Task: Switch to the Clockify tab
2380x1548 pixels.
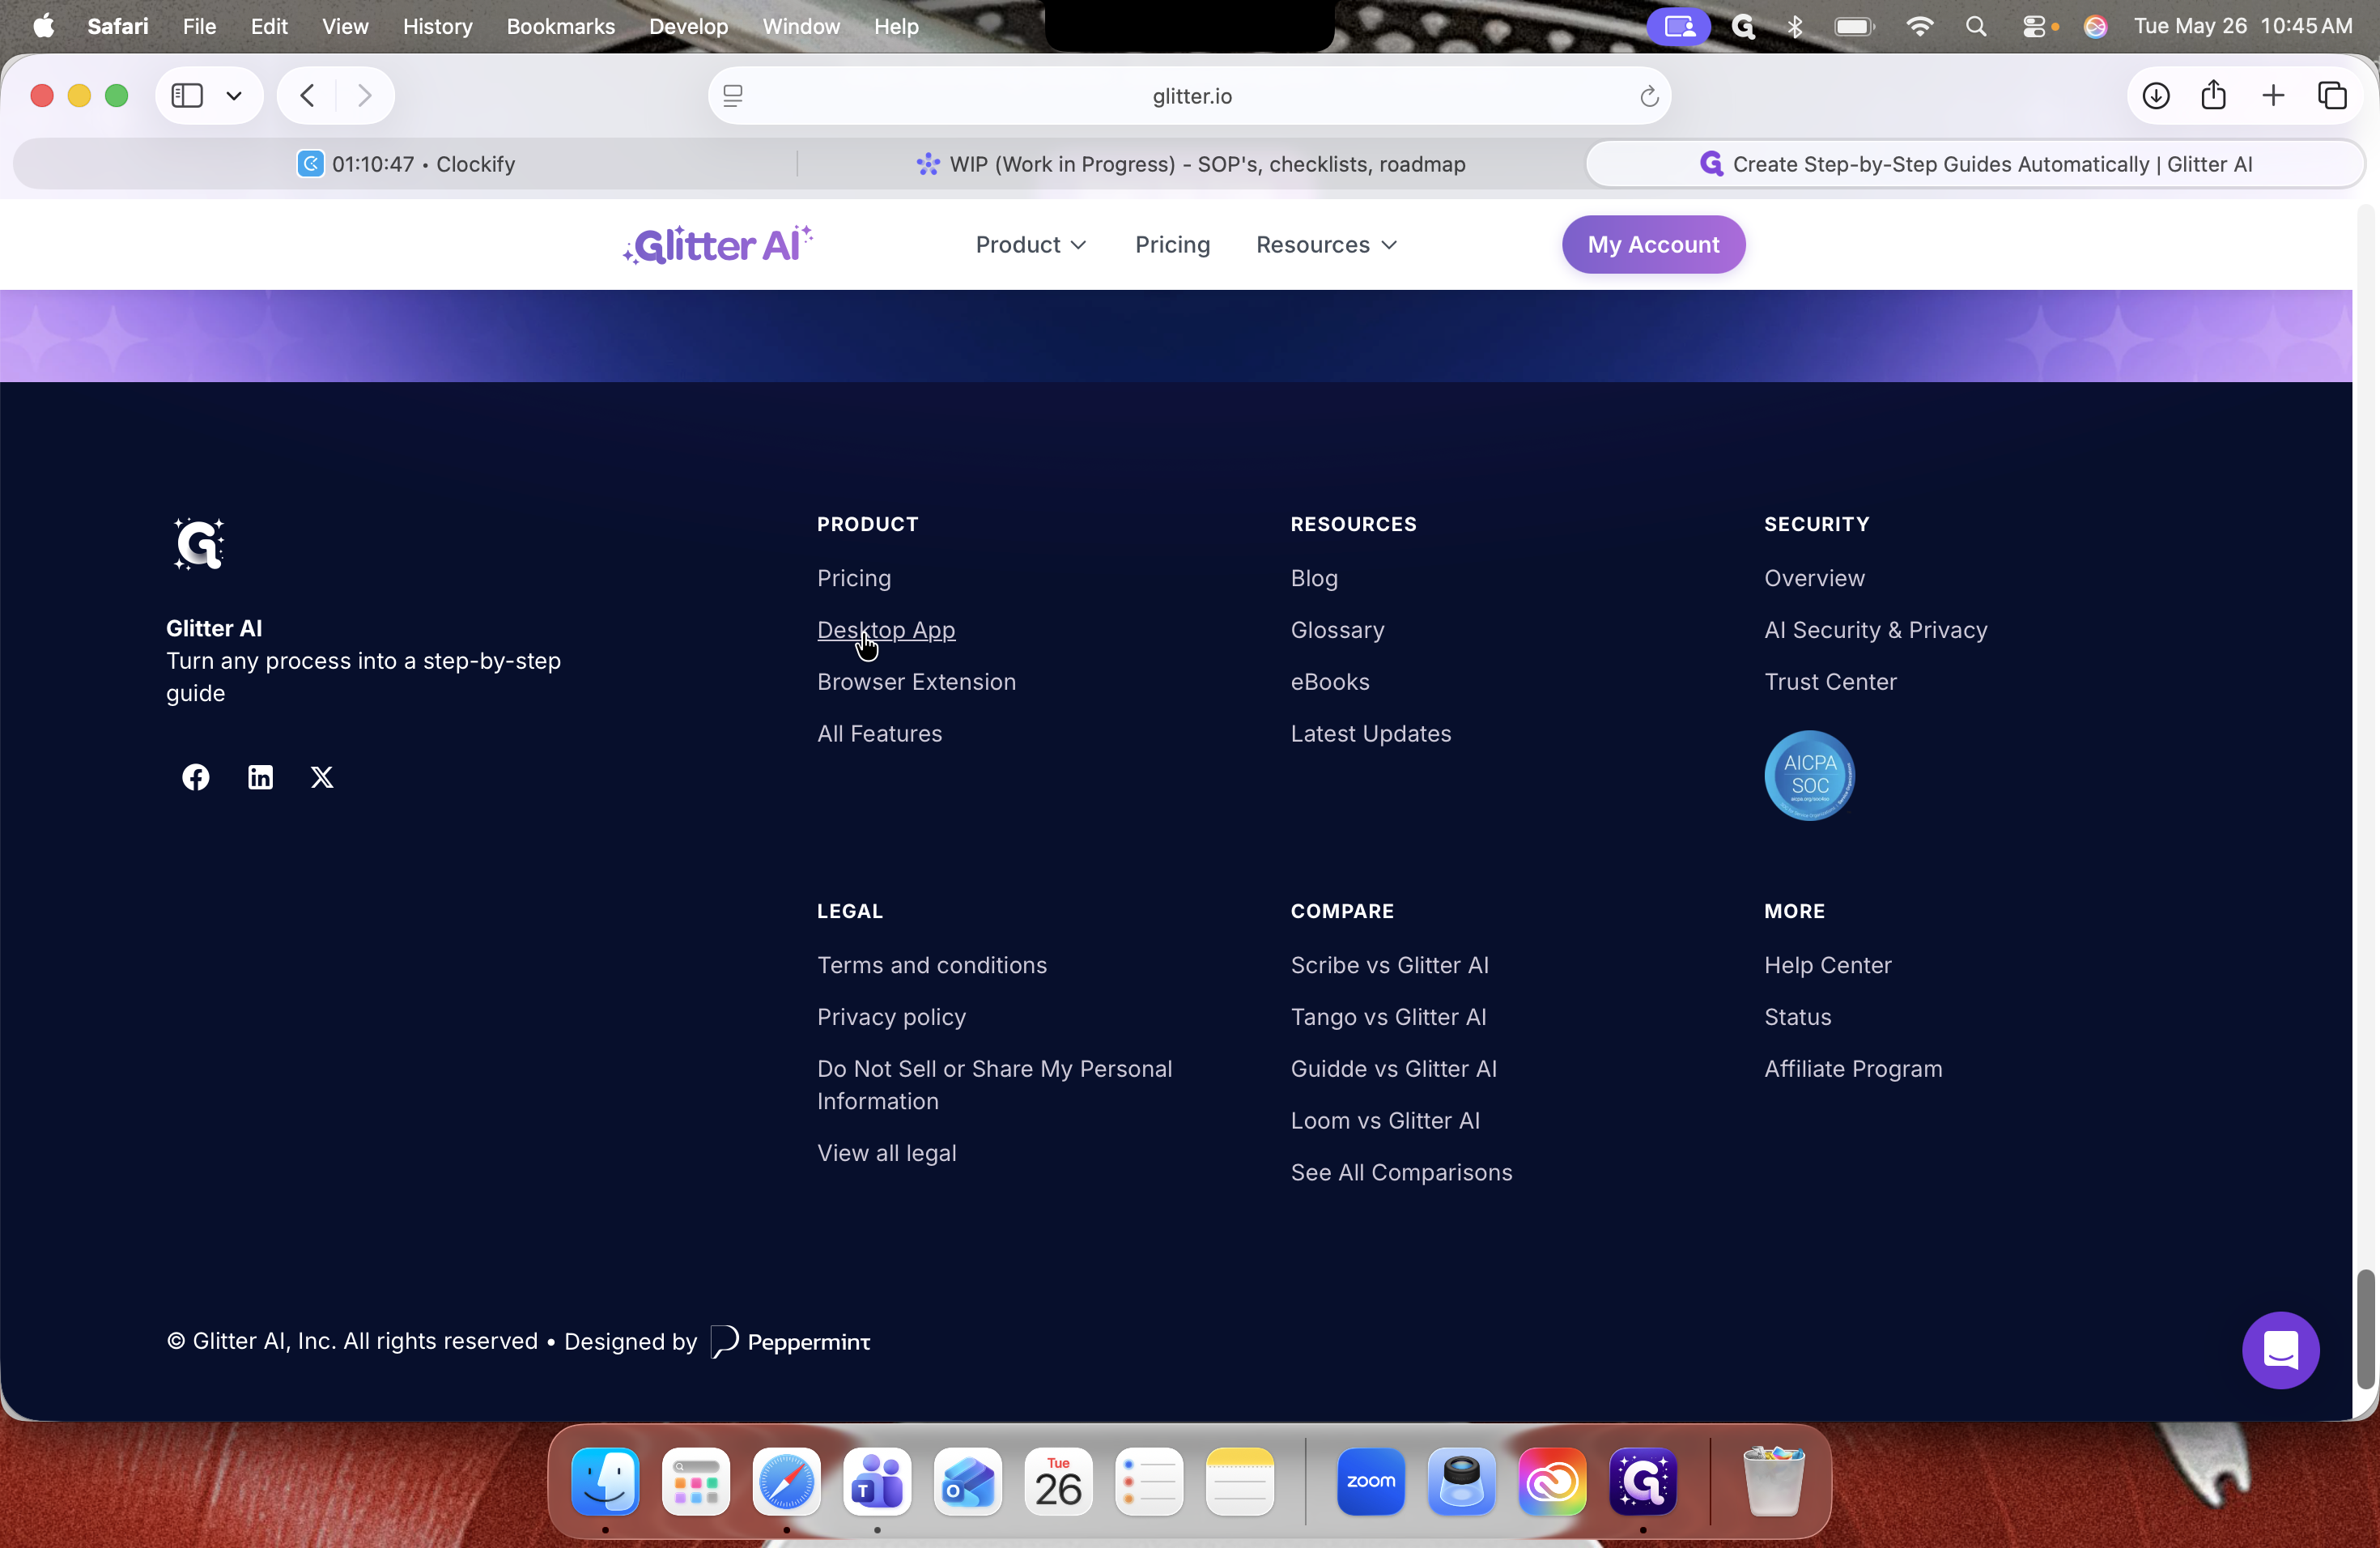Action: 406,164
